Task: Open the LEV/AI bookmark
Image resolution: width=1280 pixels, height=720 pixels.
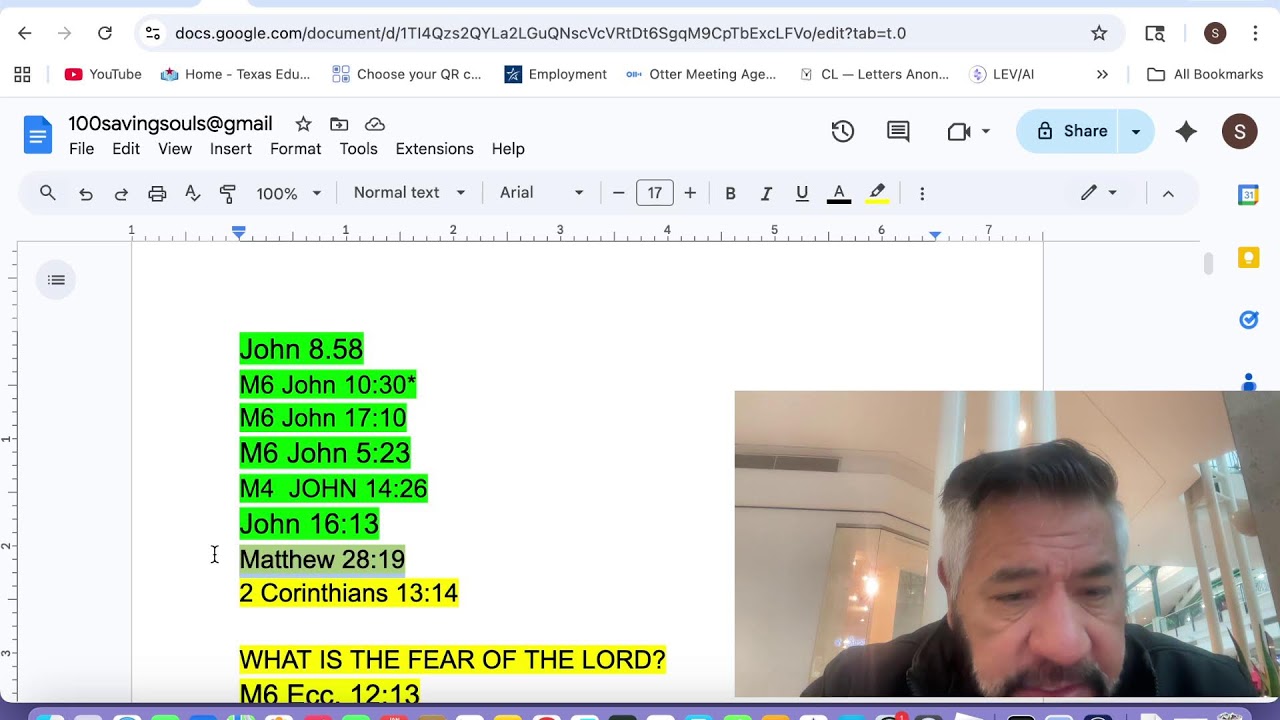Action: (x=1002, y=74)
